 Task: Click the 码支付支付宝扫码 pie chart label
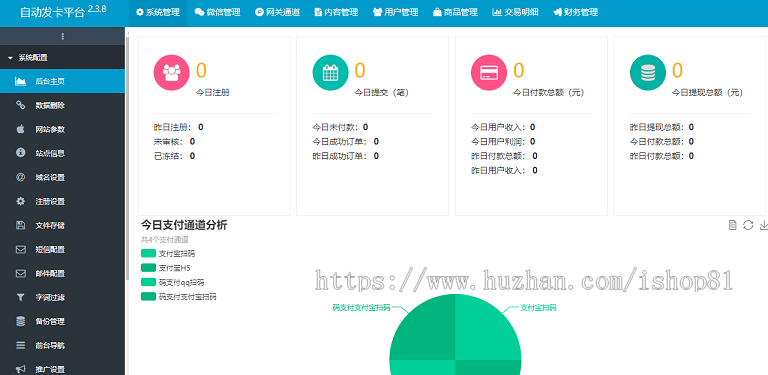[x=361, y=308]
